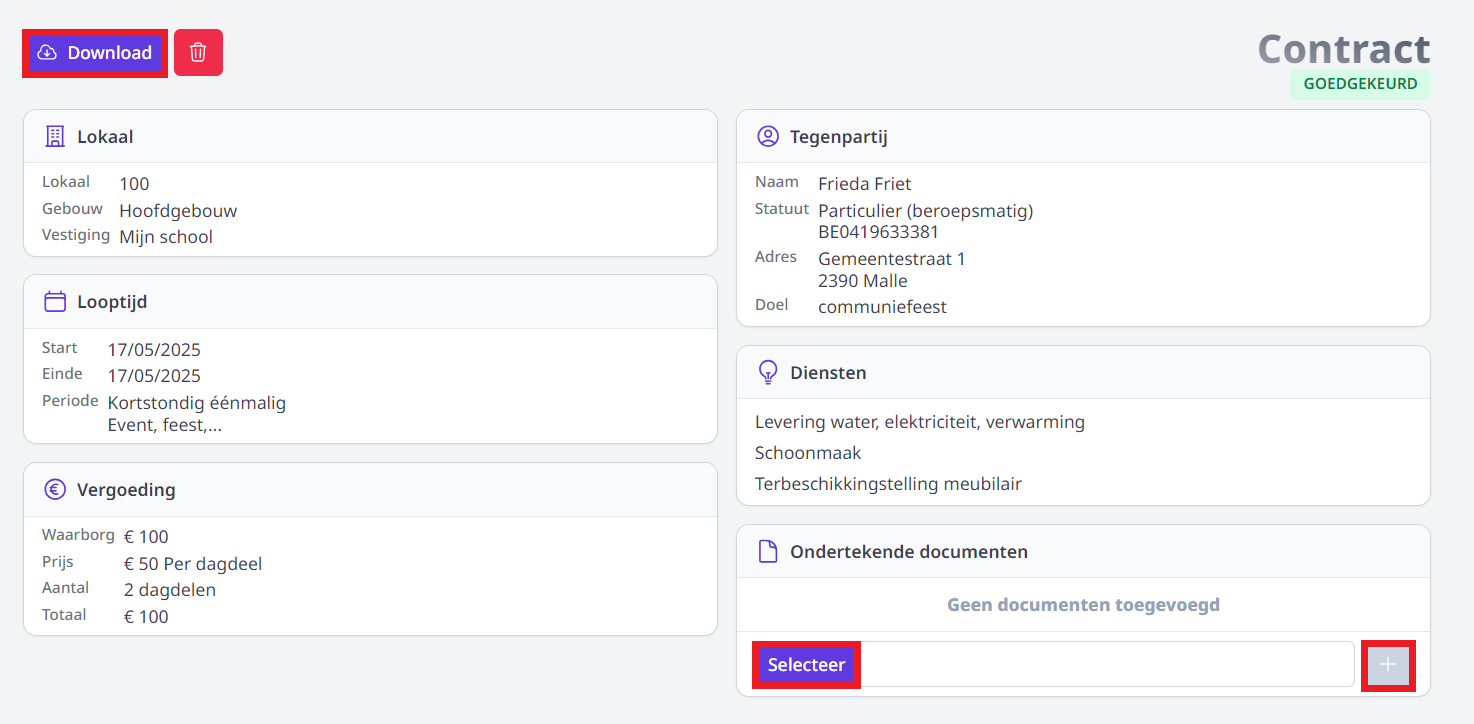1474x724 pixels.
Task: Click the 'Geen documenten toegevoegd' message
Action: coord(1083,605)
